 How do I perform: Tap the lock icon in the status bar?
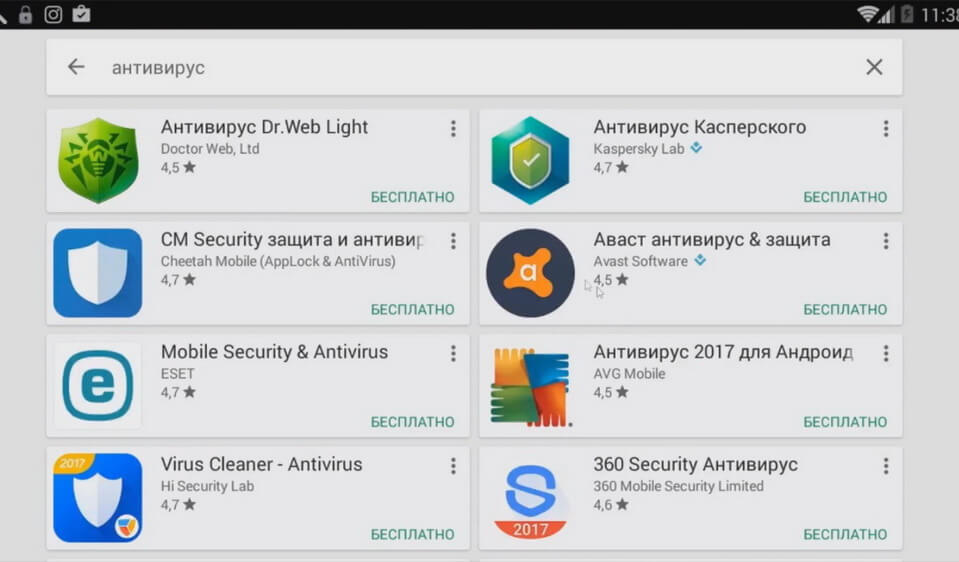25,14
